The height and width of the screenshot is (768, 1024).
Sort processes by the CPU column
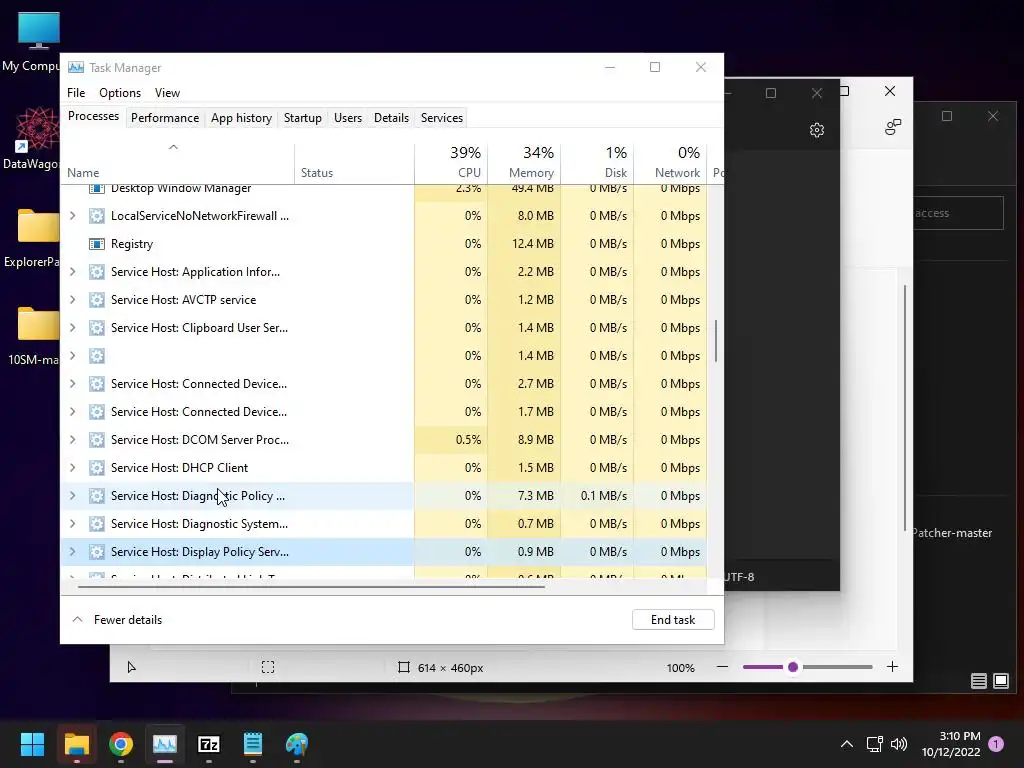[451, 162]
